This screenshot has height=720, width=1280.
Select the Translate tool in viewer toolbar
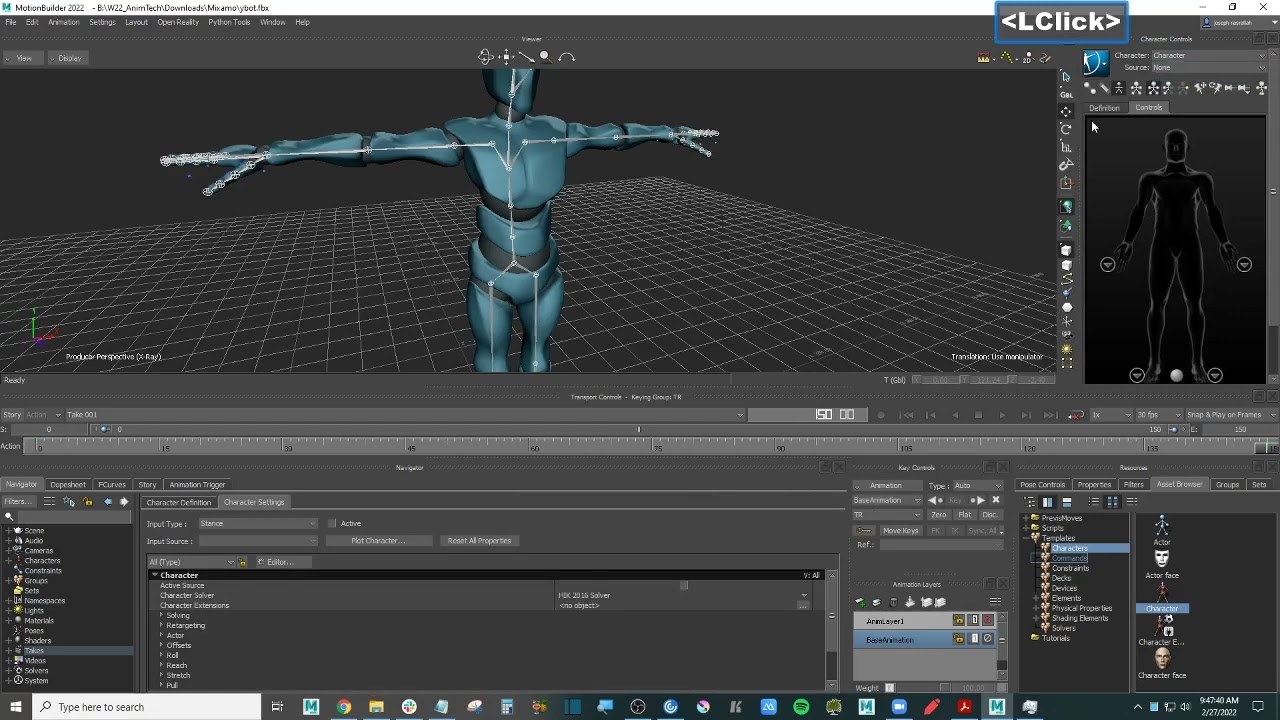pos(1066,111)
